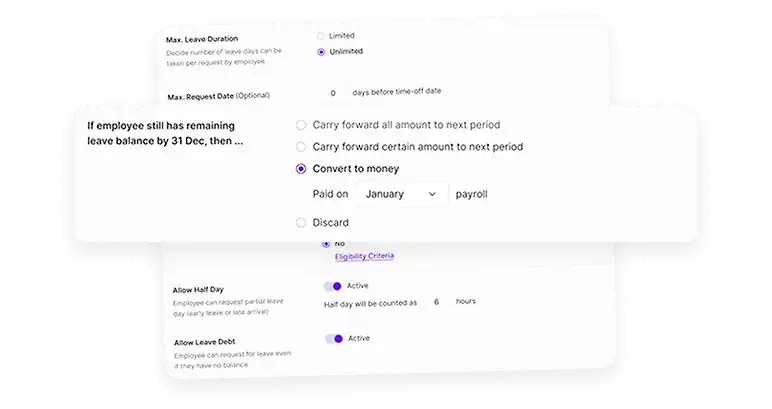Click the Max. Request Date (Optional) label
Viewport: 772px width, 409px height.
[219, 96]
